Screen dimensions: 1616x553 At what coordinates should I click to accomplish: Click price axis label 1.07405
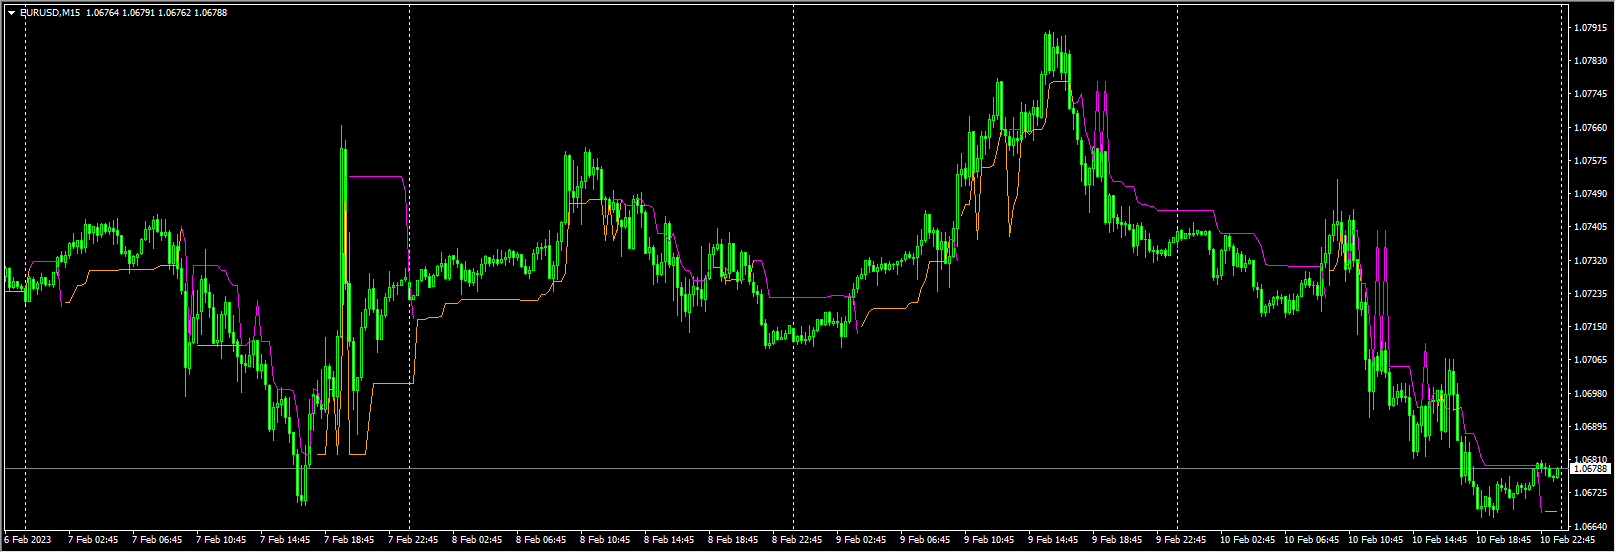tap(1590, 227)
